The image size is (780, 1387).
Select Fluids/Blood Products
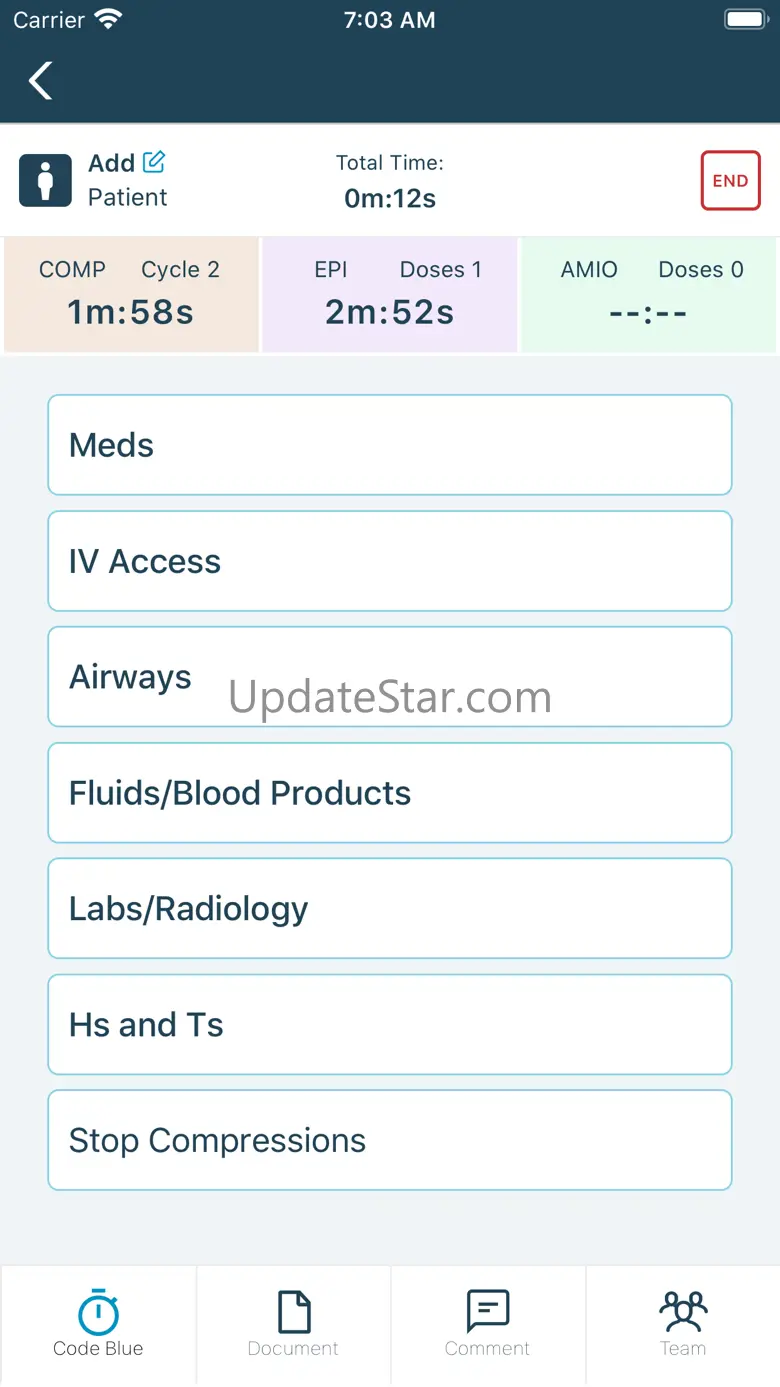390,793
